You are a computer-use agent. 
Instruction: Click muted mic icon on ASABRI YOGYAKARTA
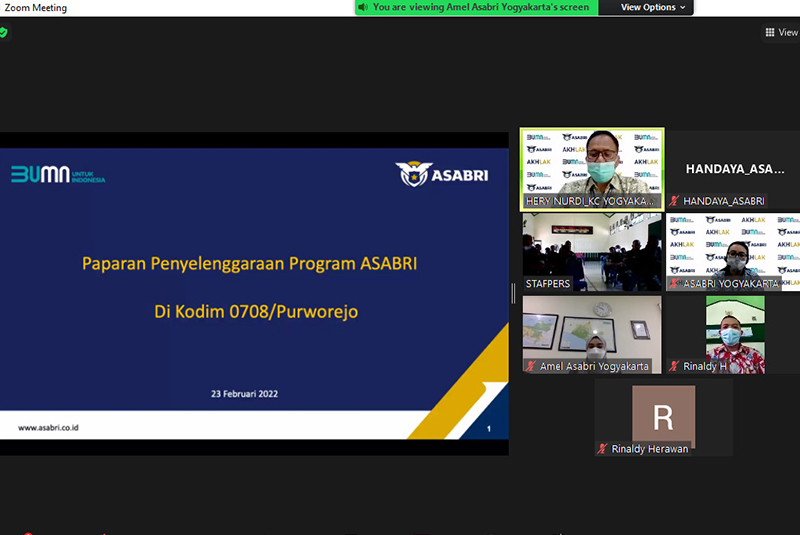[674, 284]
